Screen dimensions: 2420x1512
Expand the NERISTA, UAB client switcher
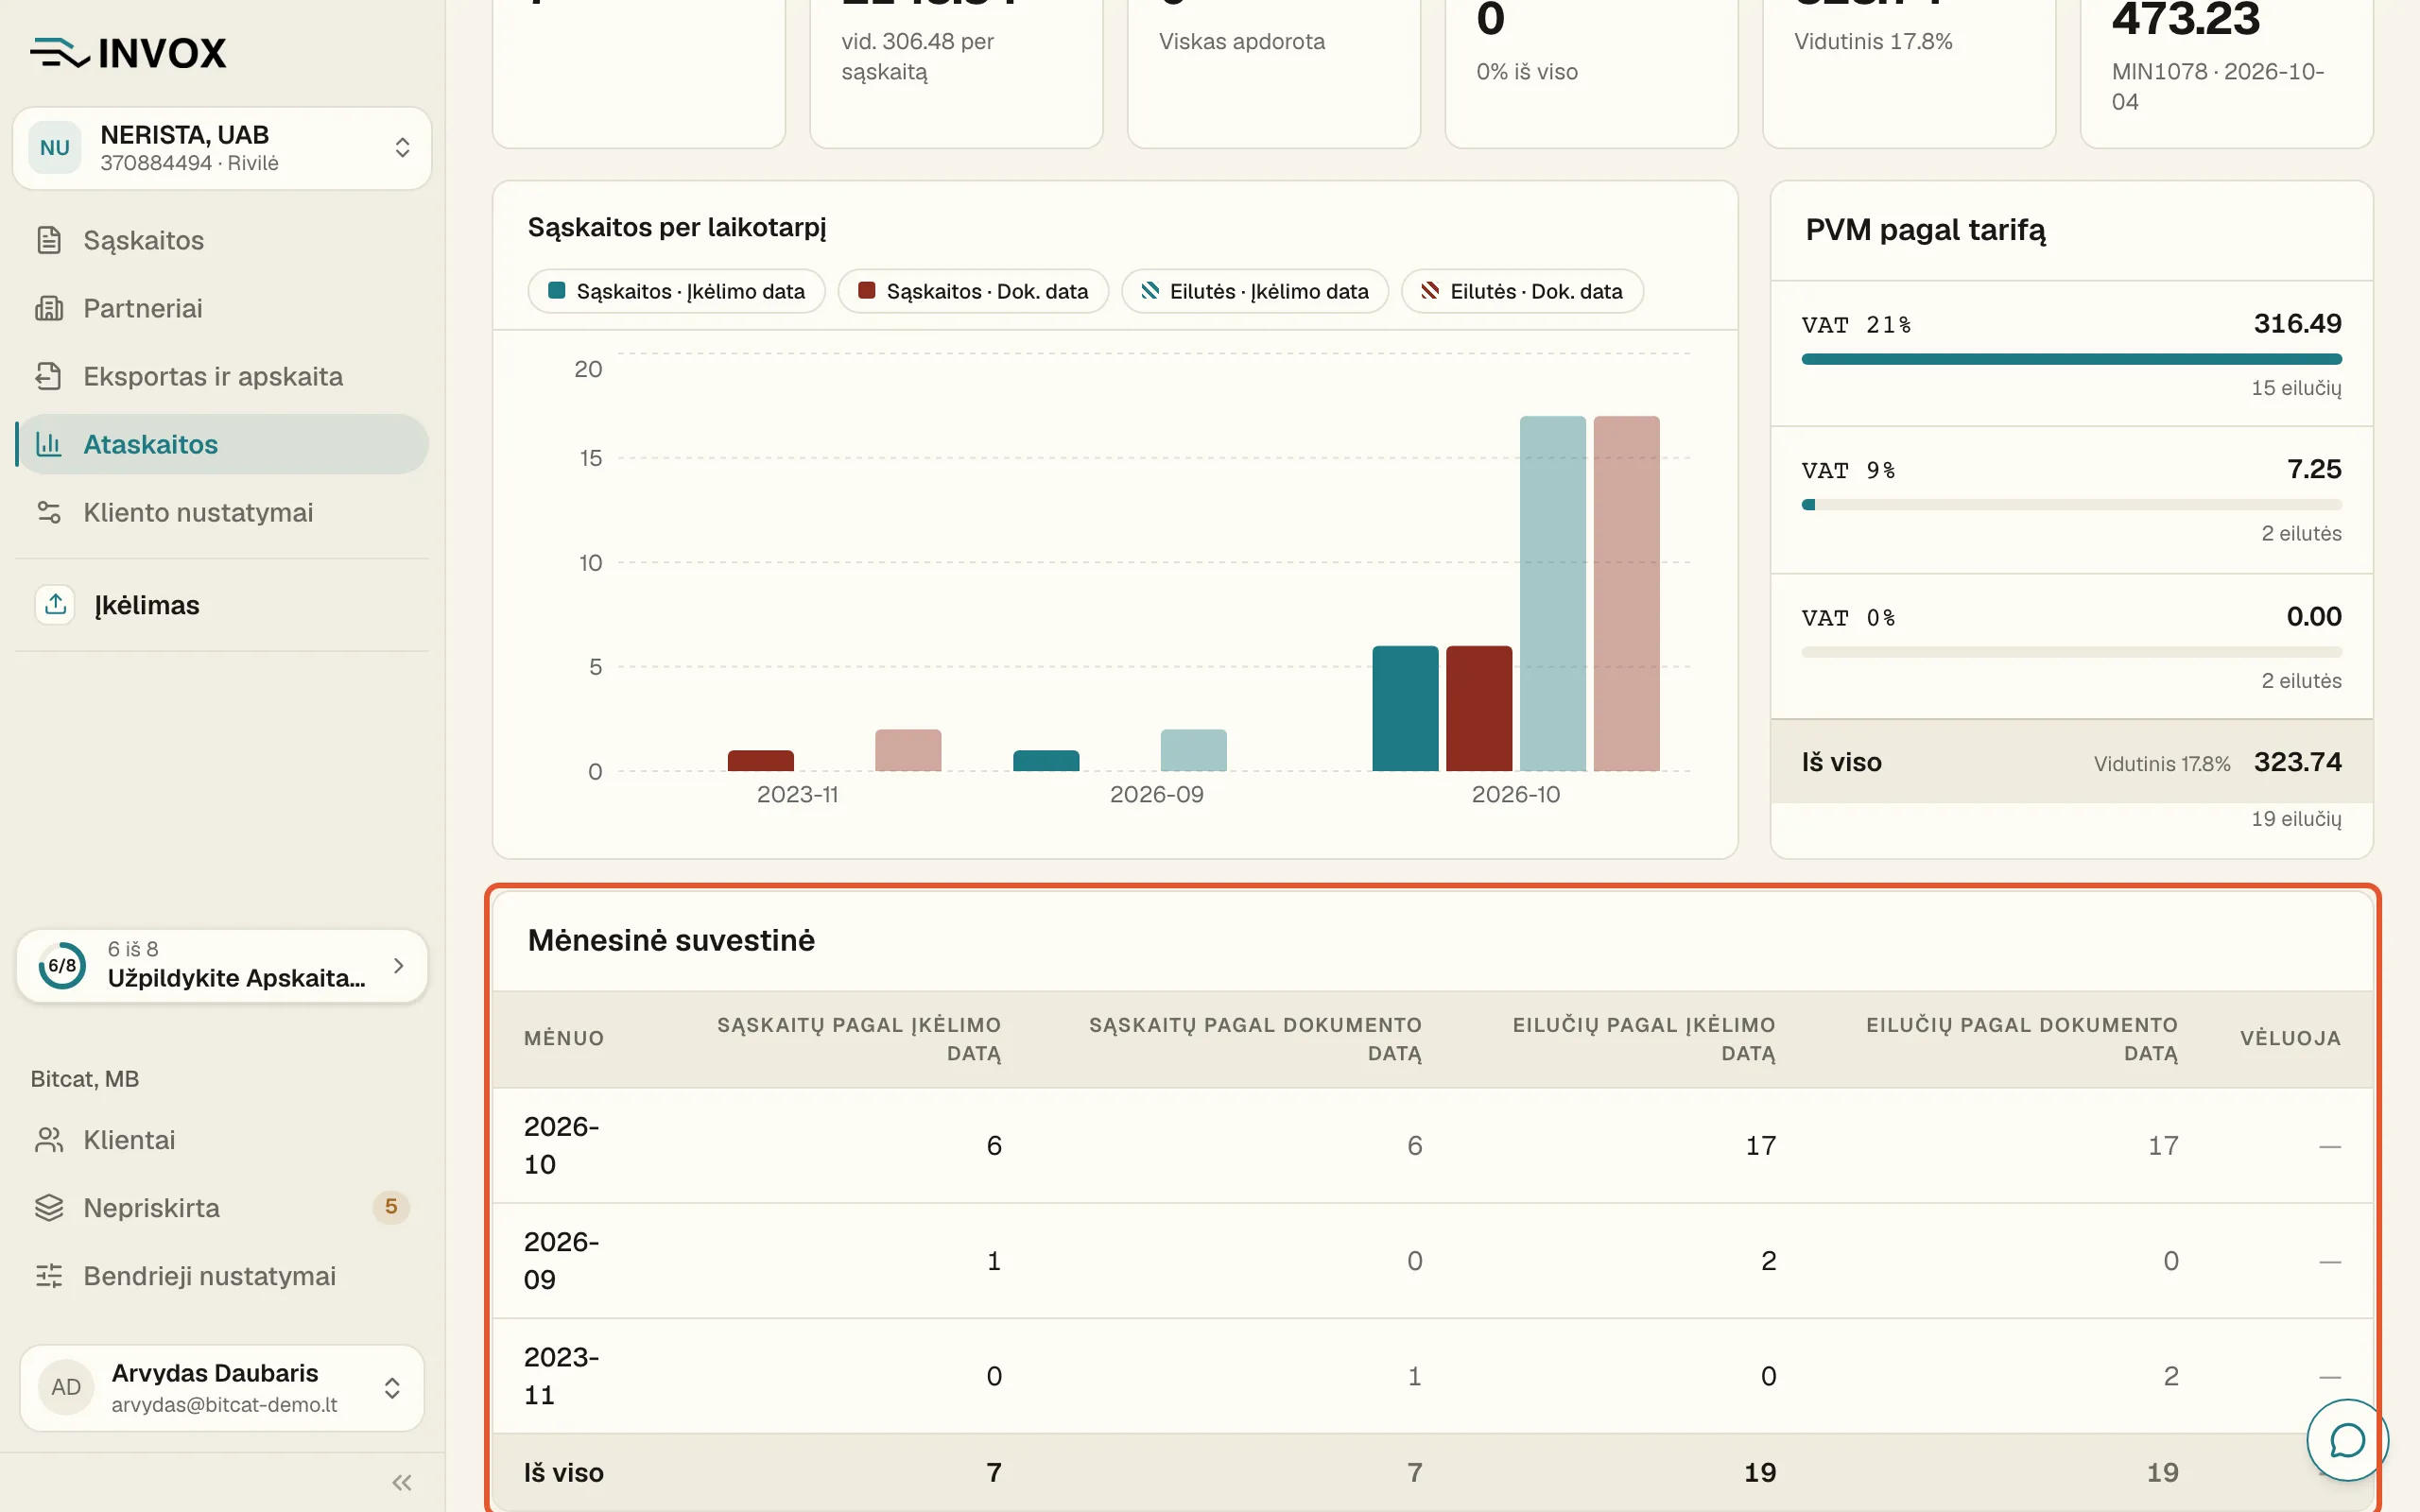tap(222, 148)
